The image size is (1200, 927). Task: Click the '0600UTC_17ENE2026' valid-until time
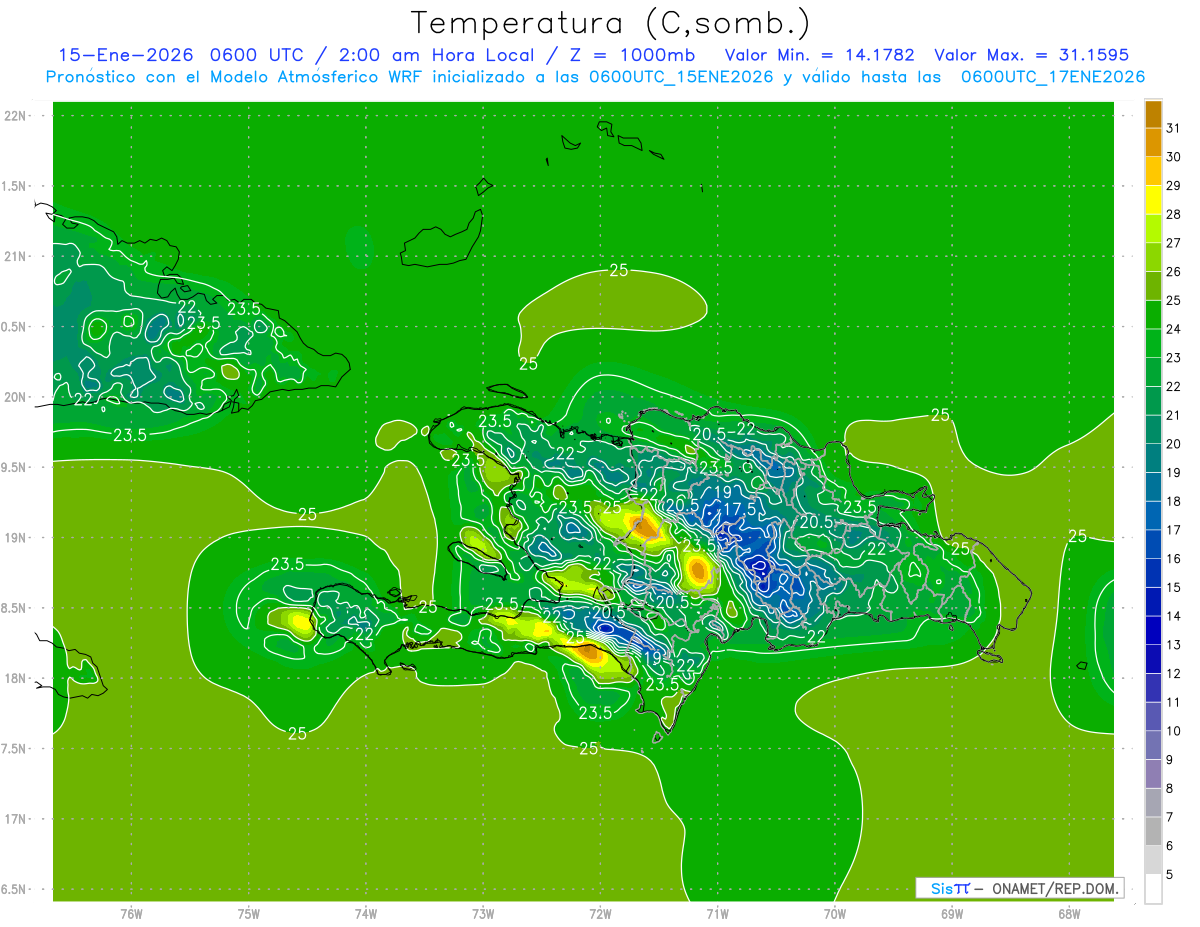click(1053, 77)
